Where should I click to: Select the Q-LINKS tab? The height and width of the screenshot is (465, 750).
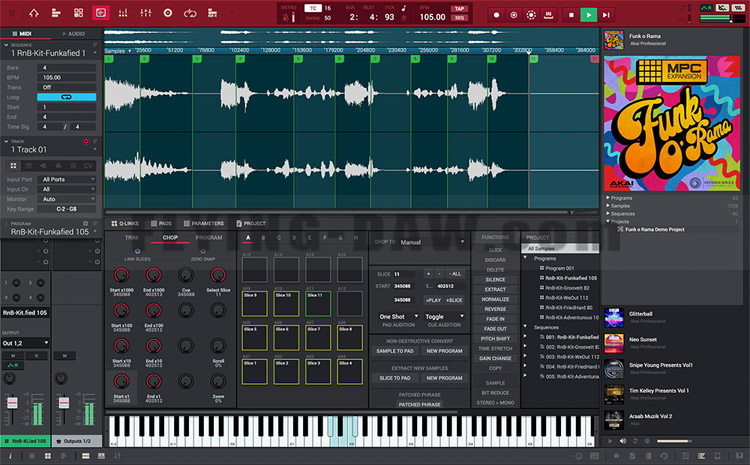[125, 223]
